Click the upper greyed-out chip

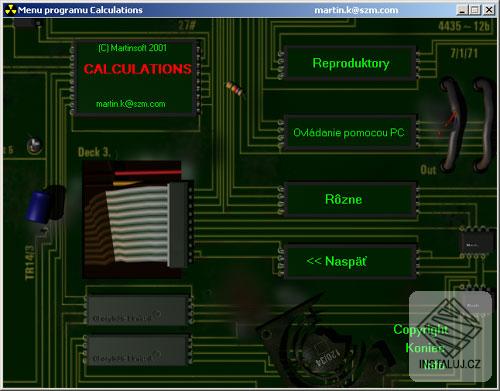tap(137, 311)
